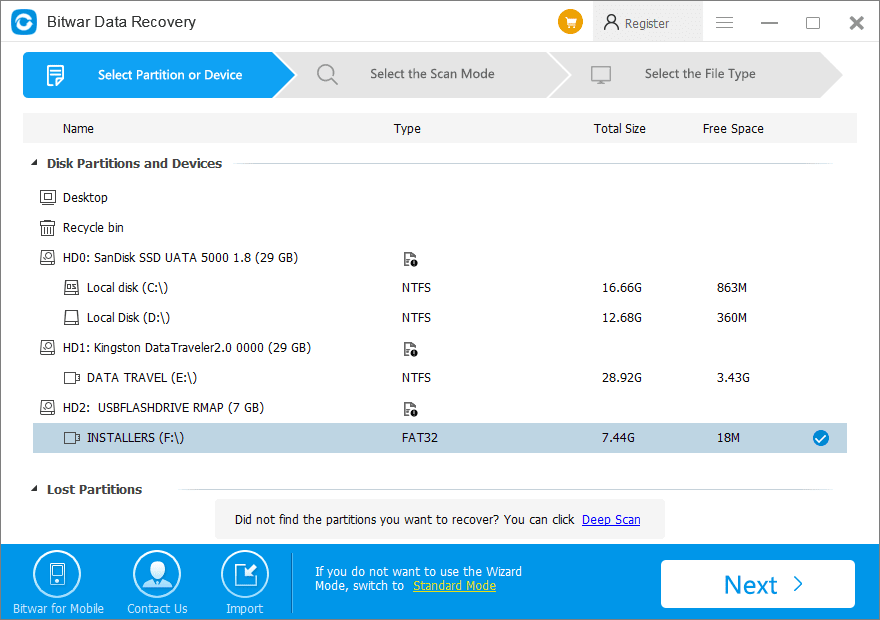The image size is (880, 620).
Task: Click the Local disk C: drive icon
Action: coord(71,288)
